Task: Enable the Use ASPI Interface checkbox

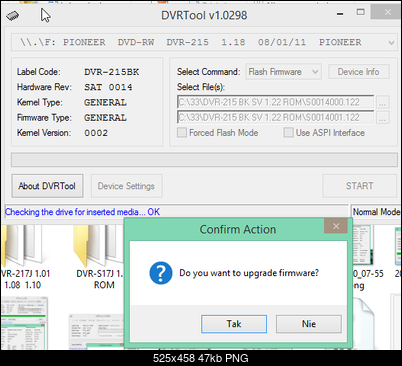Action: point(288,133)
